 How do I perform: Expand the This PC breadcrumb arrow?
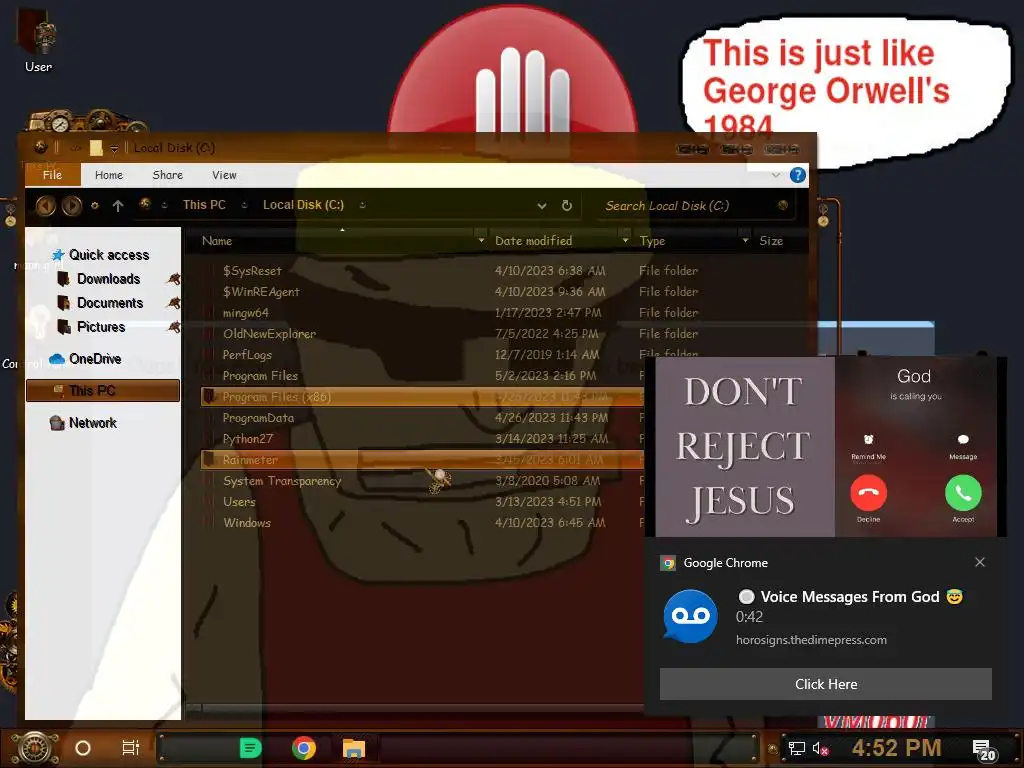244,205
